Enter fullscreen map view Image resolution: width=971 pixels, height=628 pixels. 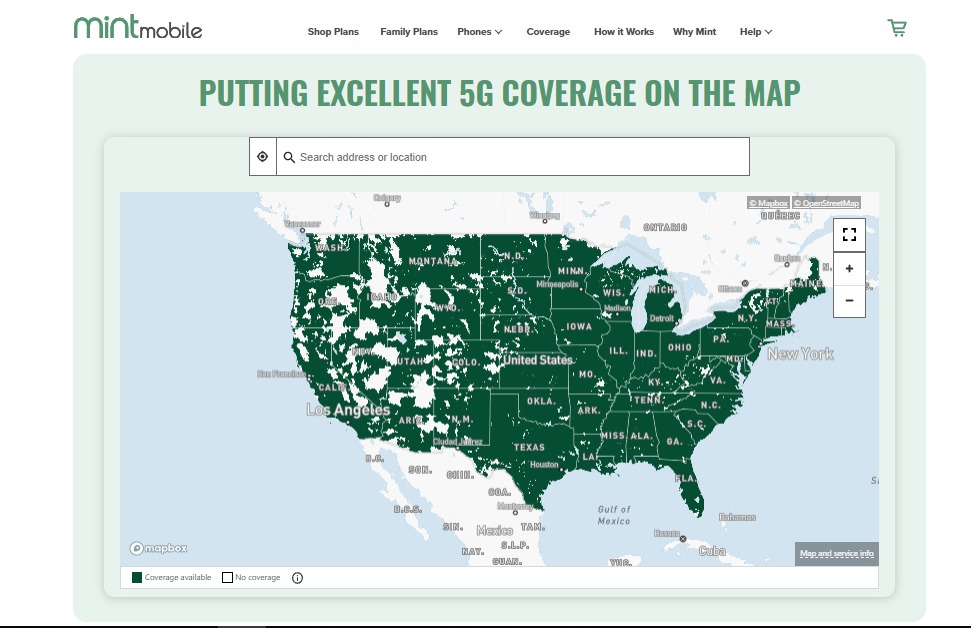tap(849, 235)
